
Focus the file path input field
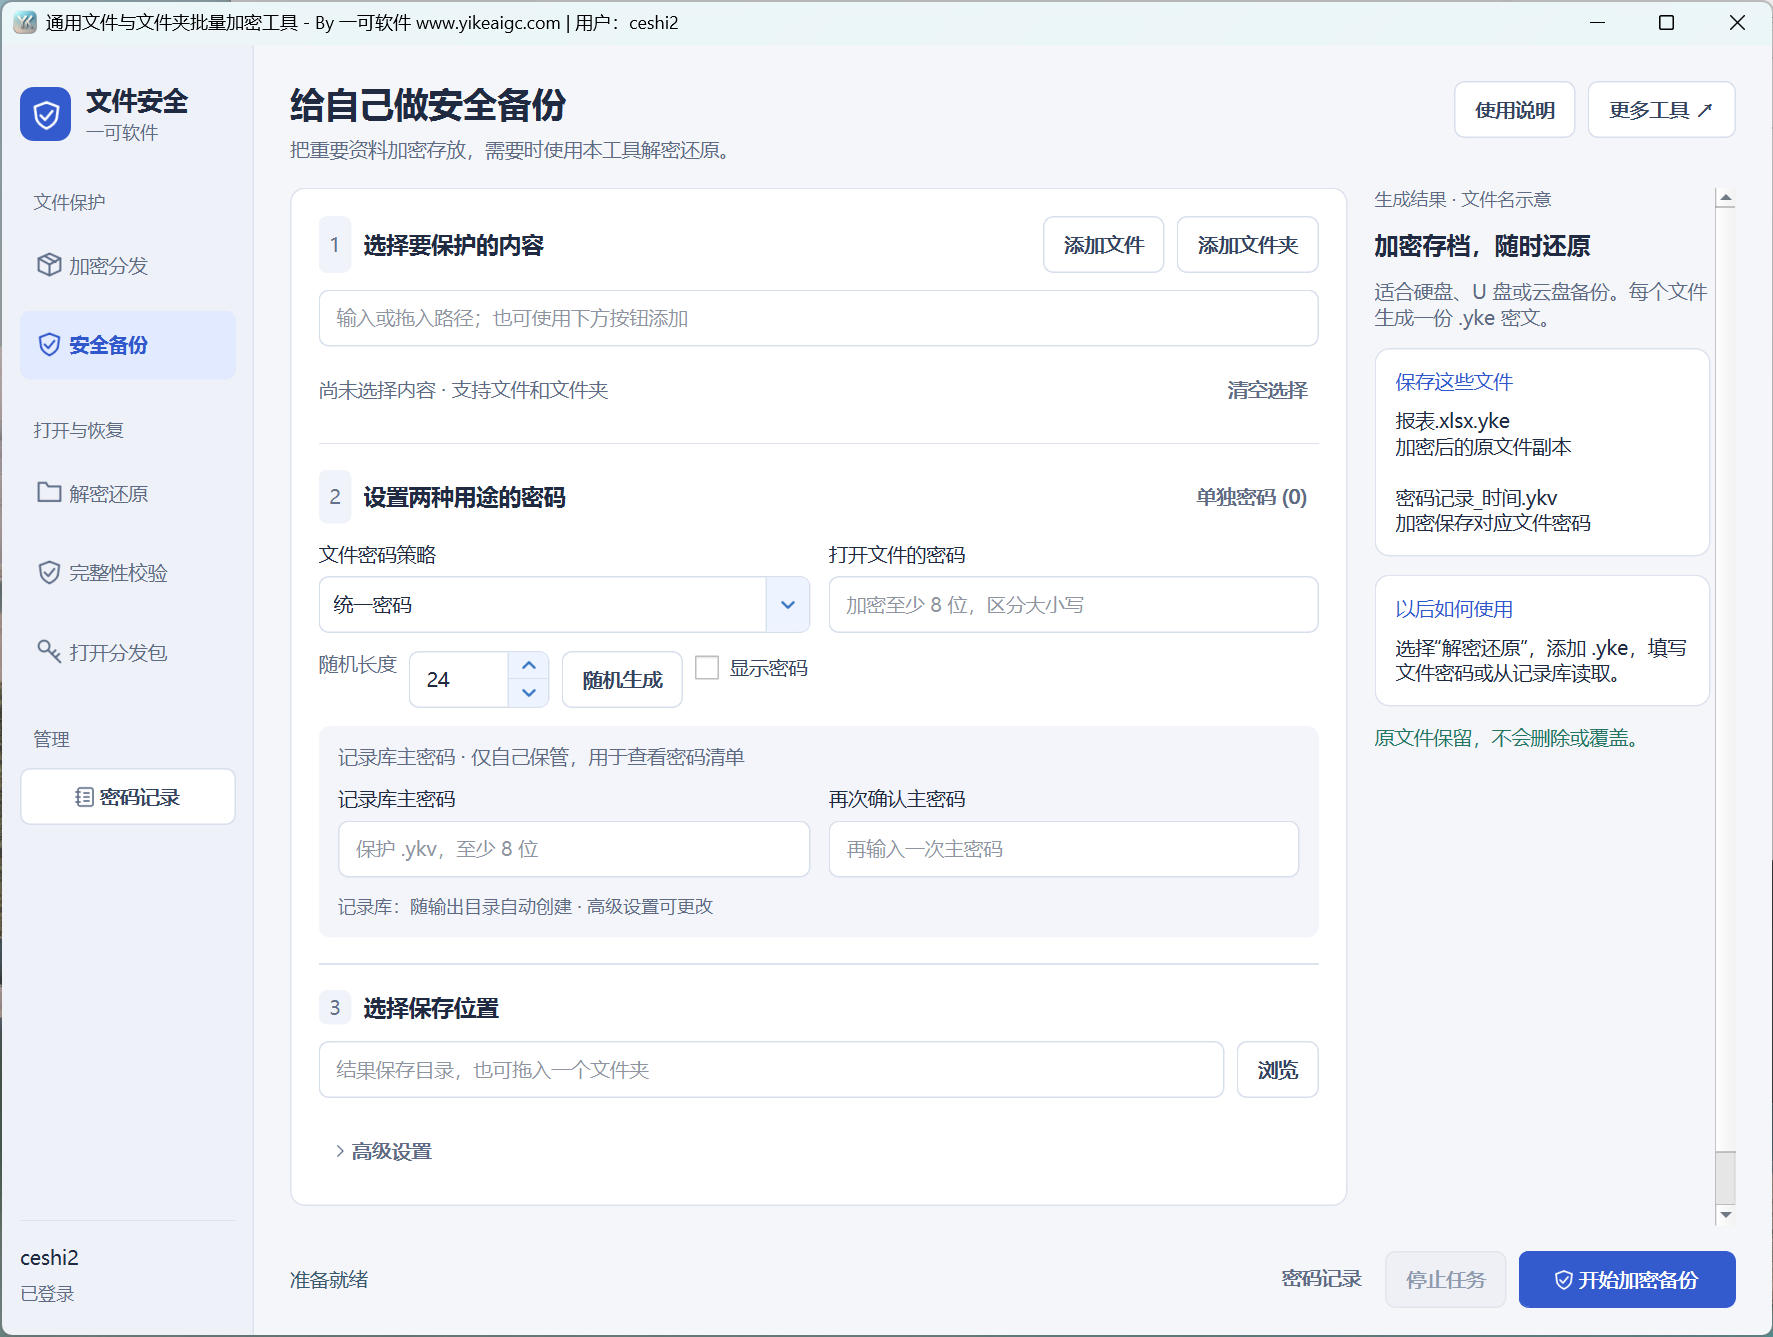pyautogui.click(x=818, y=318)
